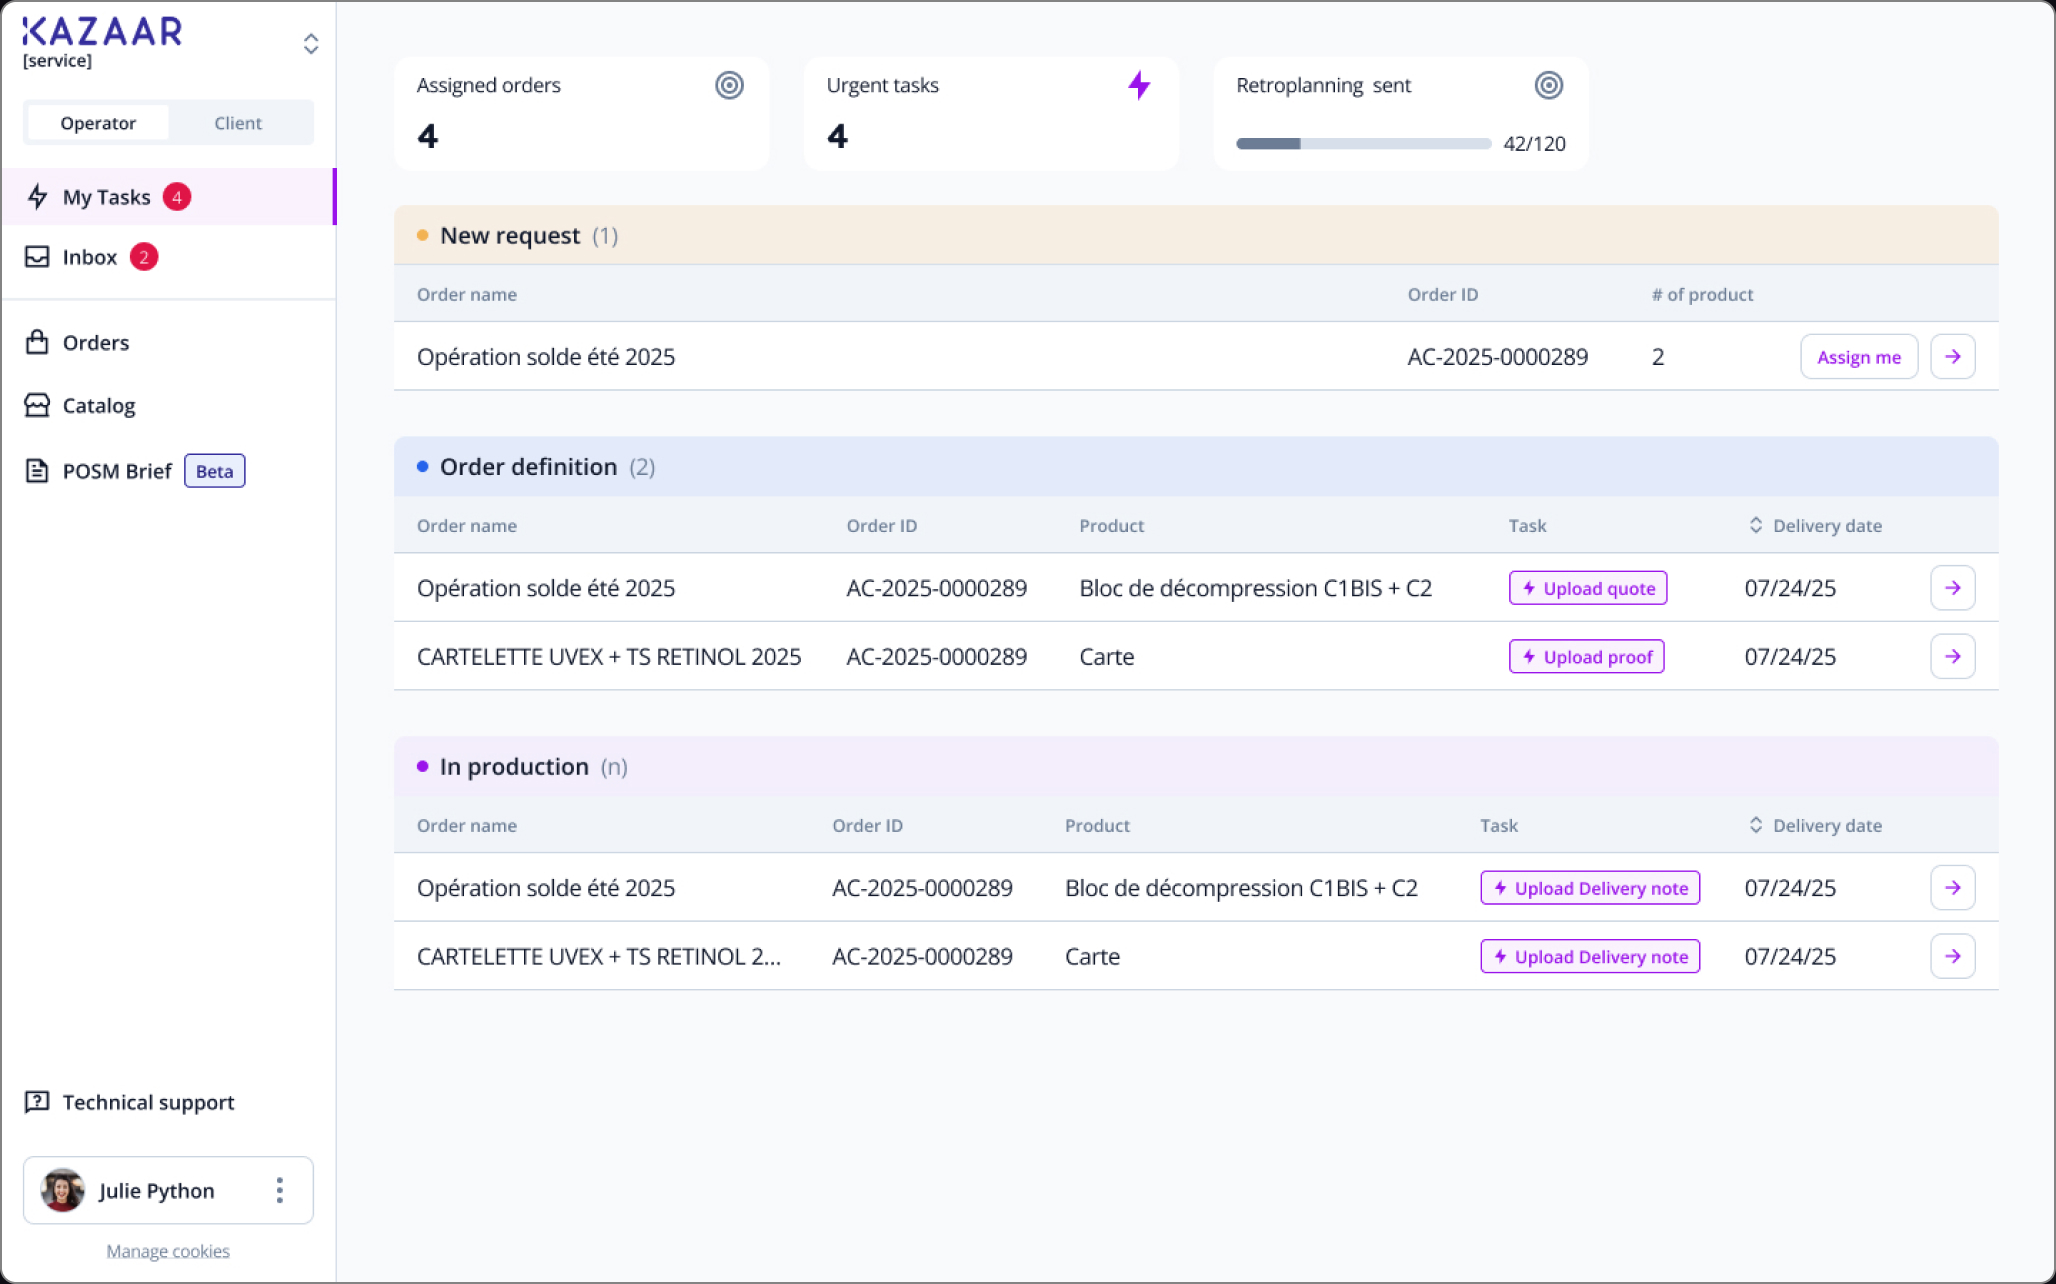This screenshot has height=1284, width=2056.
Task: Click the Urgent tasks lightning bolt icon
Action: click(1139, 85)
